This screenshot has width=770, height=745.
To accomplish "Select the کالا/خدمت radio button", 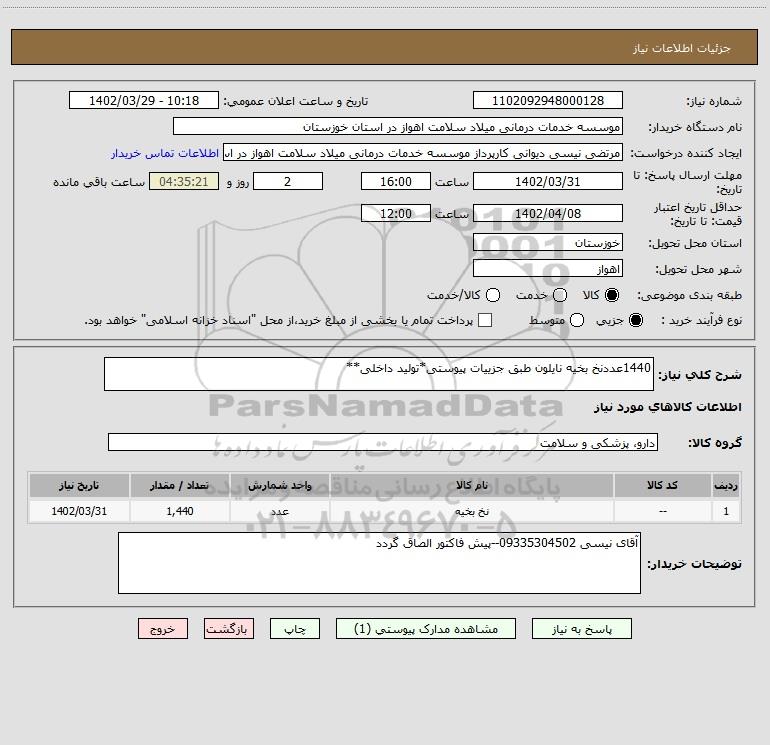I will pyautogui.click(x=493, y=295).
